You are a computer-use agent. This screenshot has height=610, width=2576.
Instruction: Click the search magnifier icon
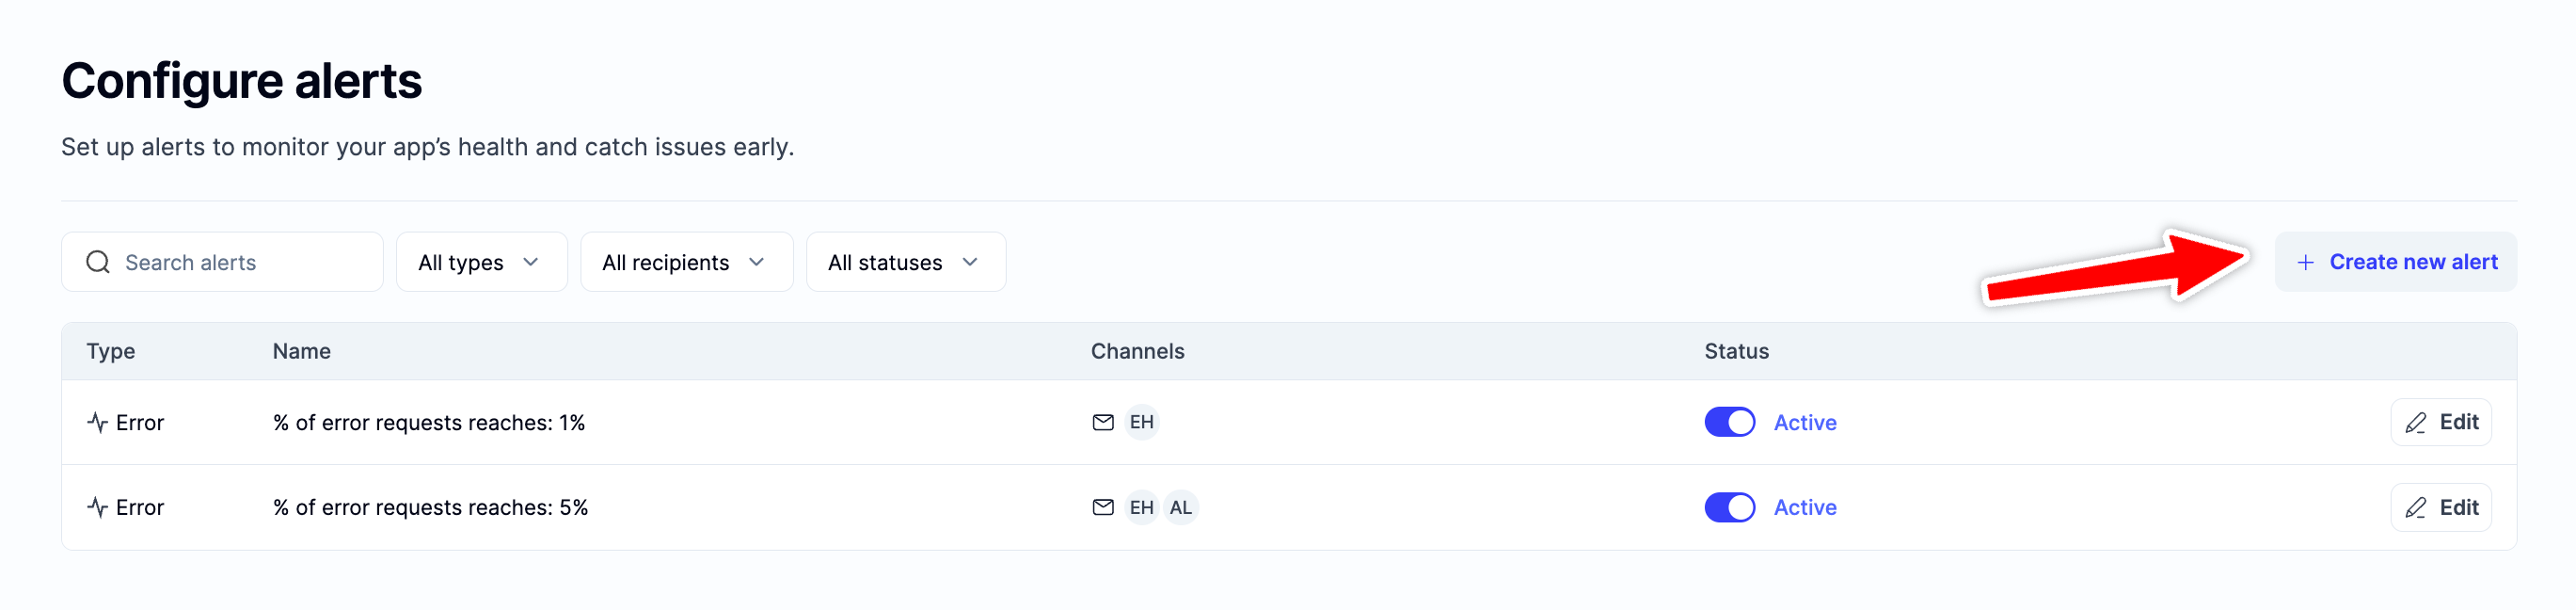click(x=98, y=262)
